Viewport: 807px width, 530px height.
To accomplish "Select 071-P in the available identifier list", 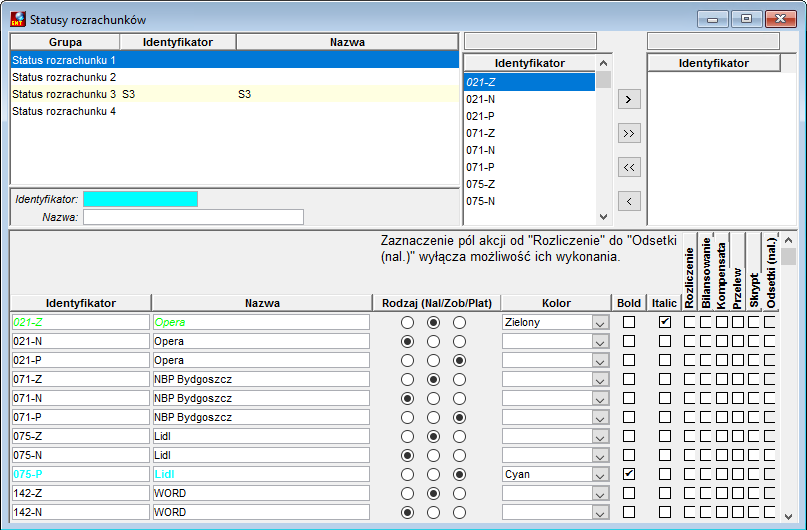I will coord(529,167).
